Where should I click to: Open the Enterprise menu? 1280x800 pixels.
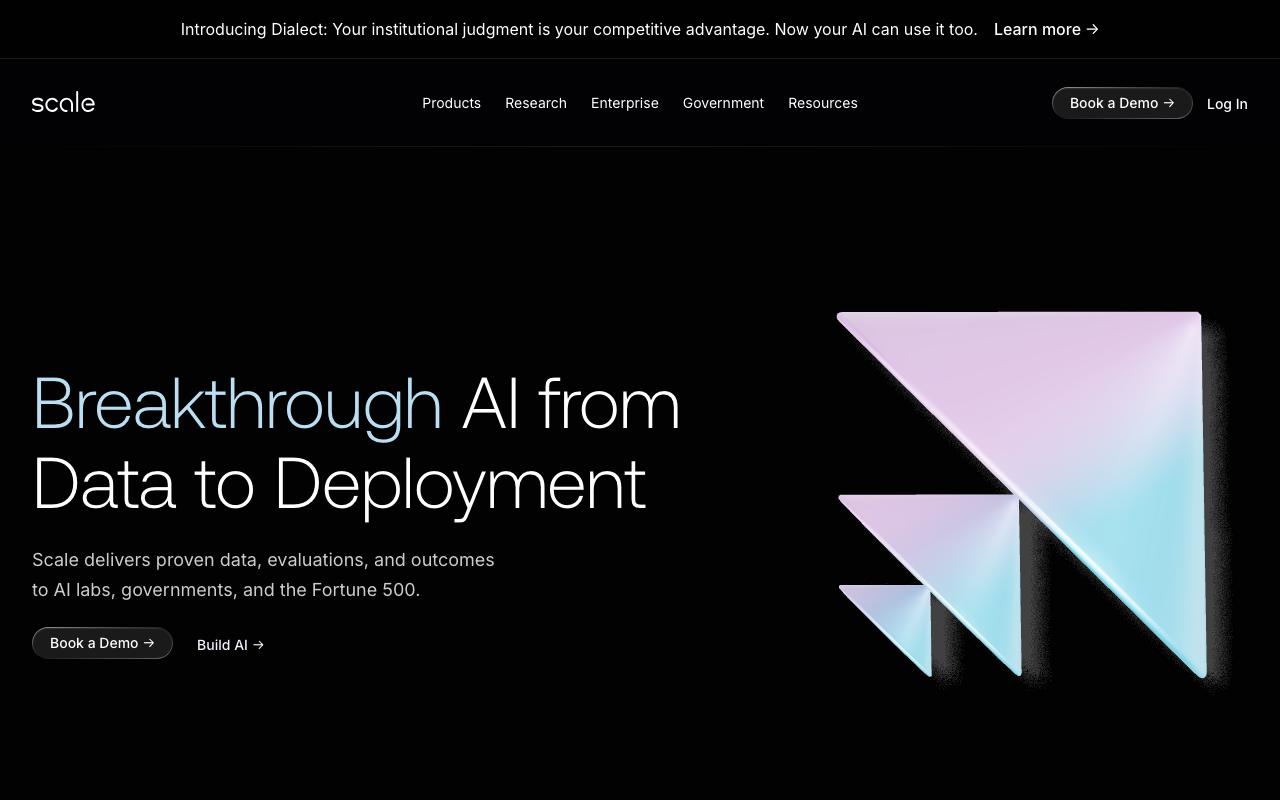click(x=625, y=103)
